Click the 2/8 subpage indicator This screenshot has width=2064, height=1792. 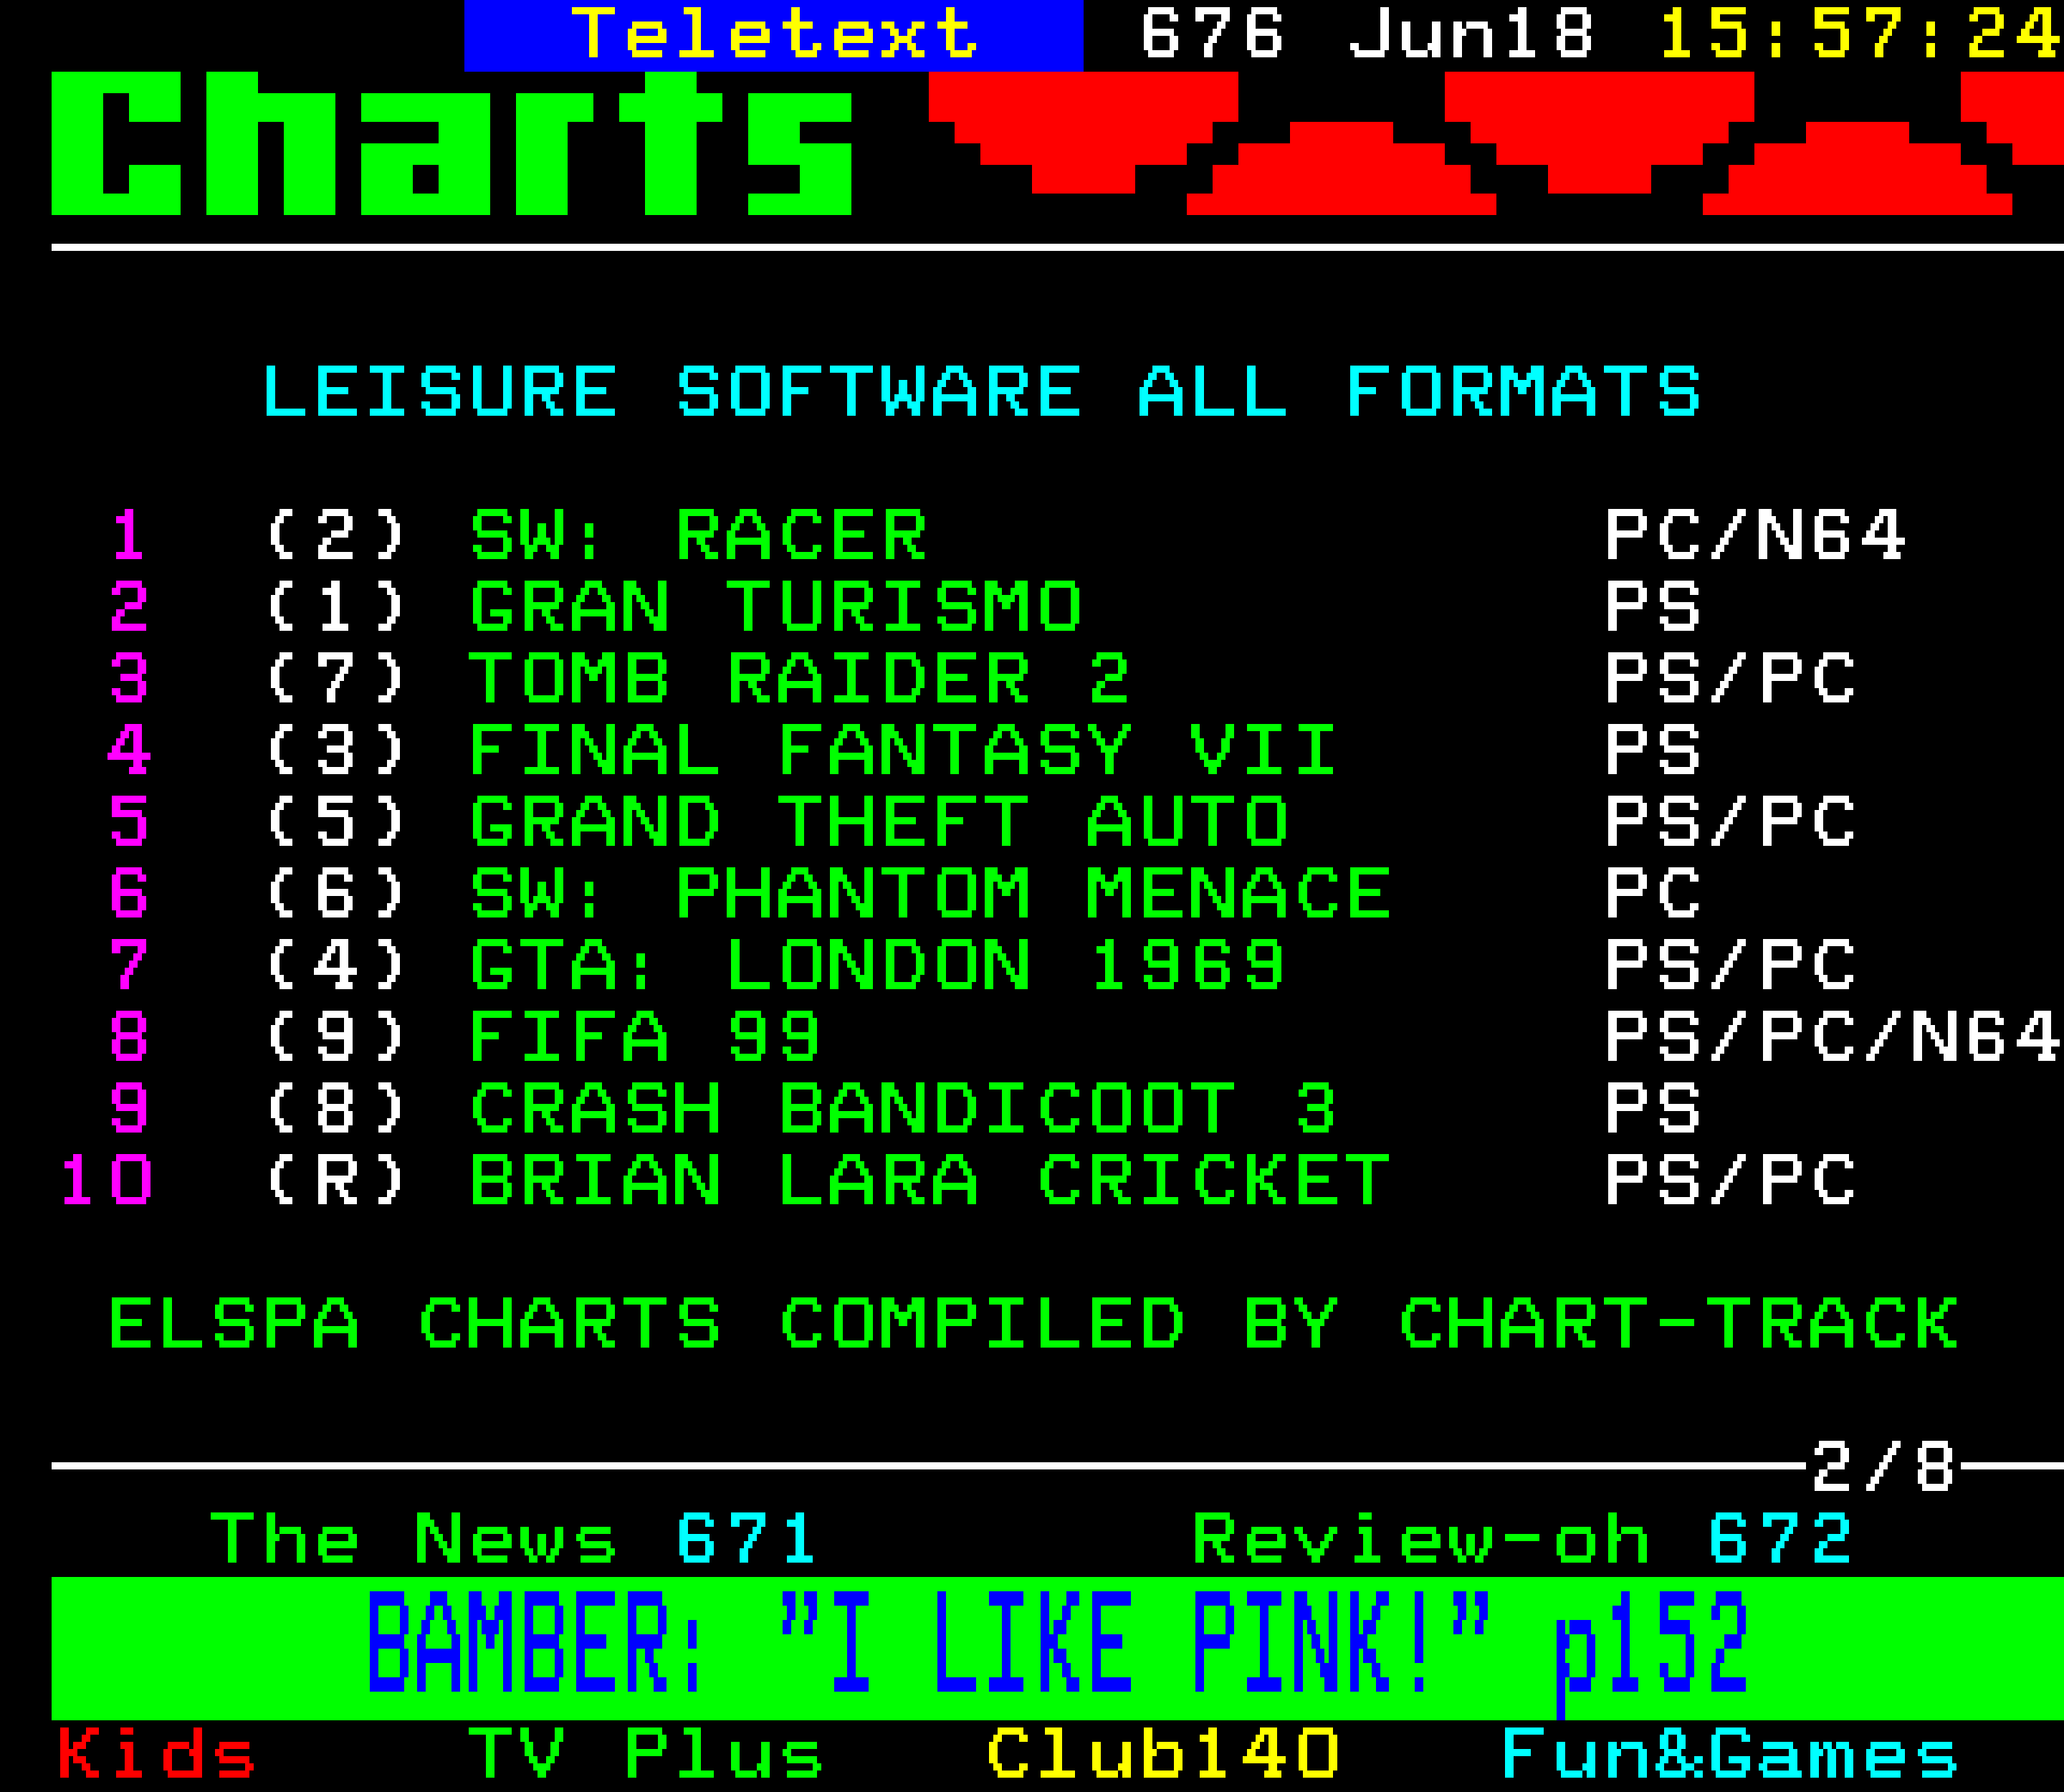point(1883,1467)
